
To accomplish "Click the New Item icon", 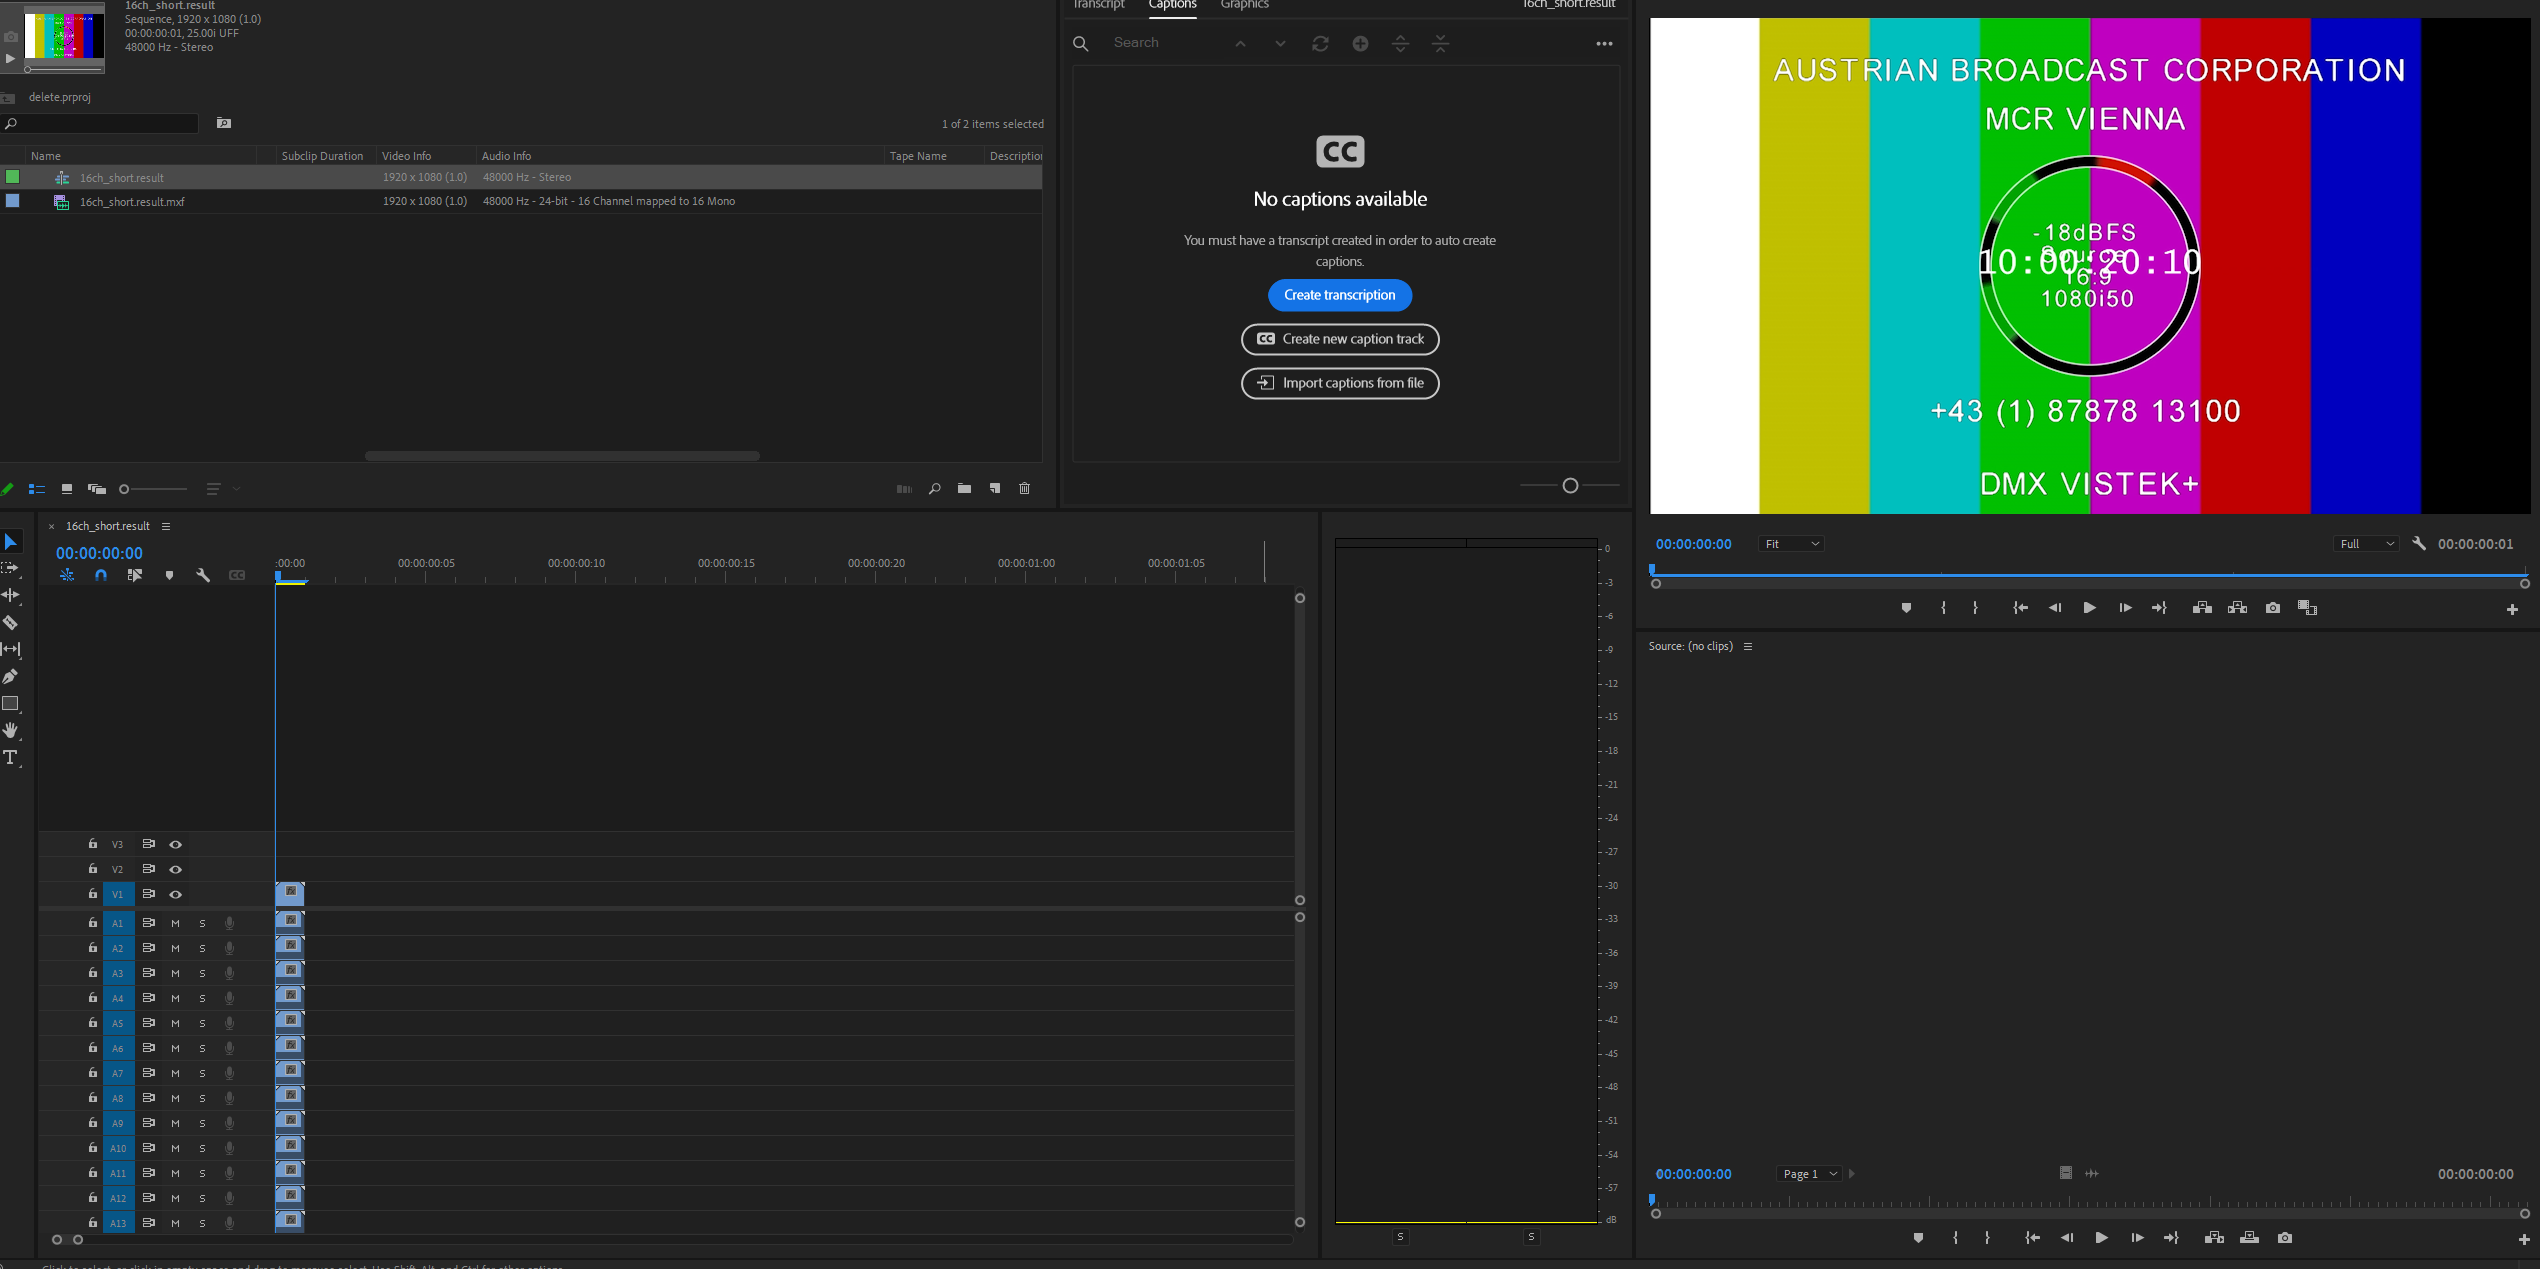I will [995, 489].
